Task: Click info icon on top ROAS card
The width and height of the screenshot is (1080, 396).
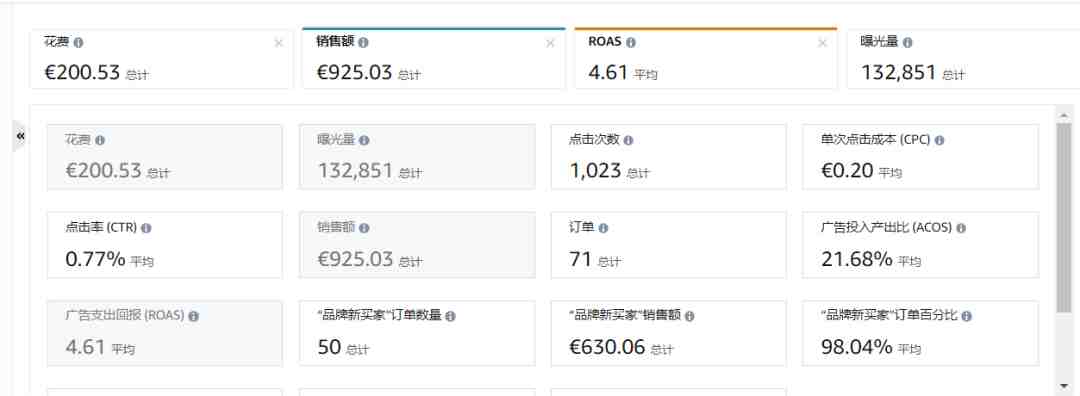Action: coord(631,42)
